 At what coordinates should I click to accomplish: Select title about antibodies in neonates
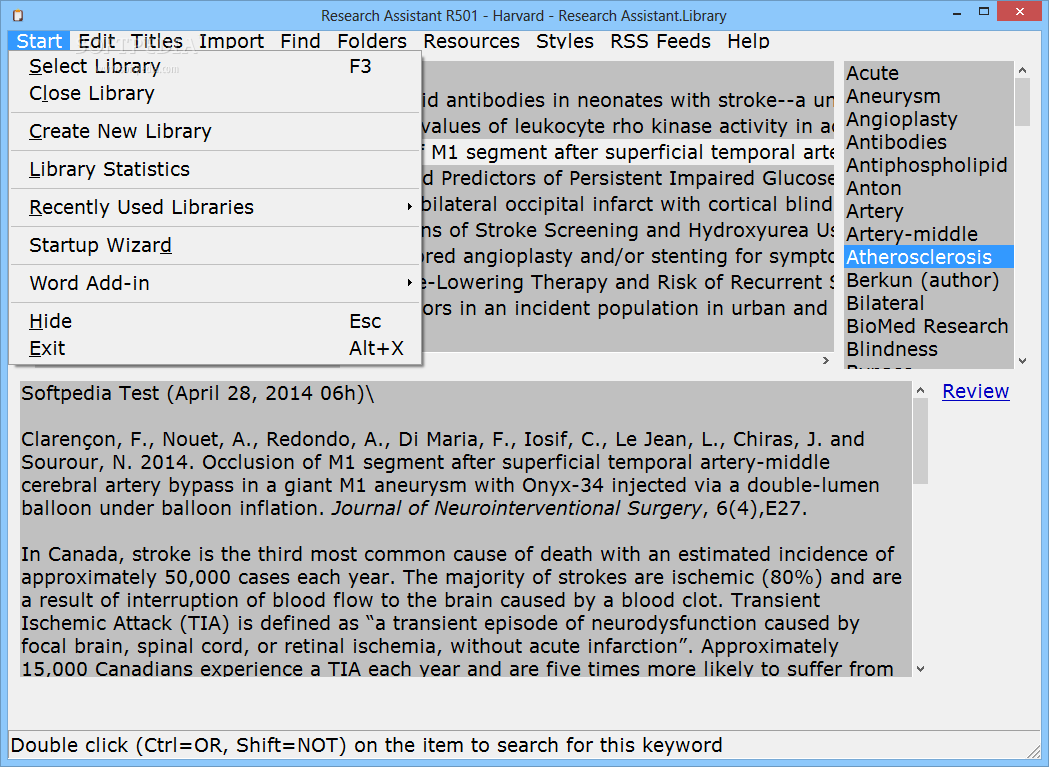click(x=628, y=100)
